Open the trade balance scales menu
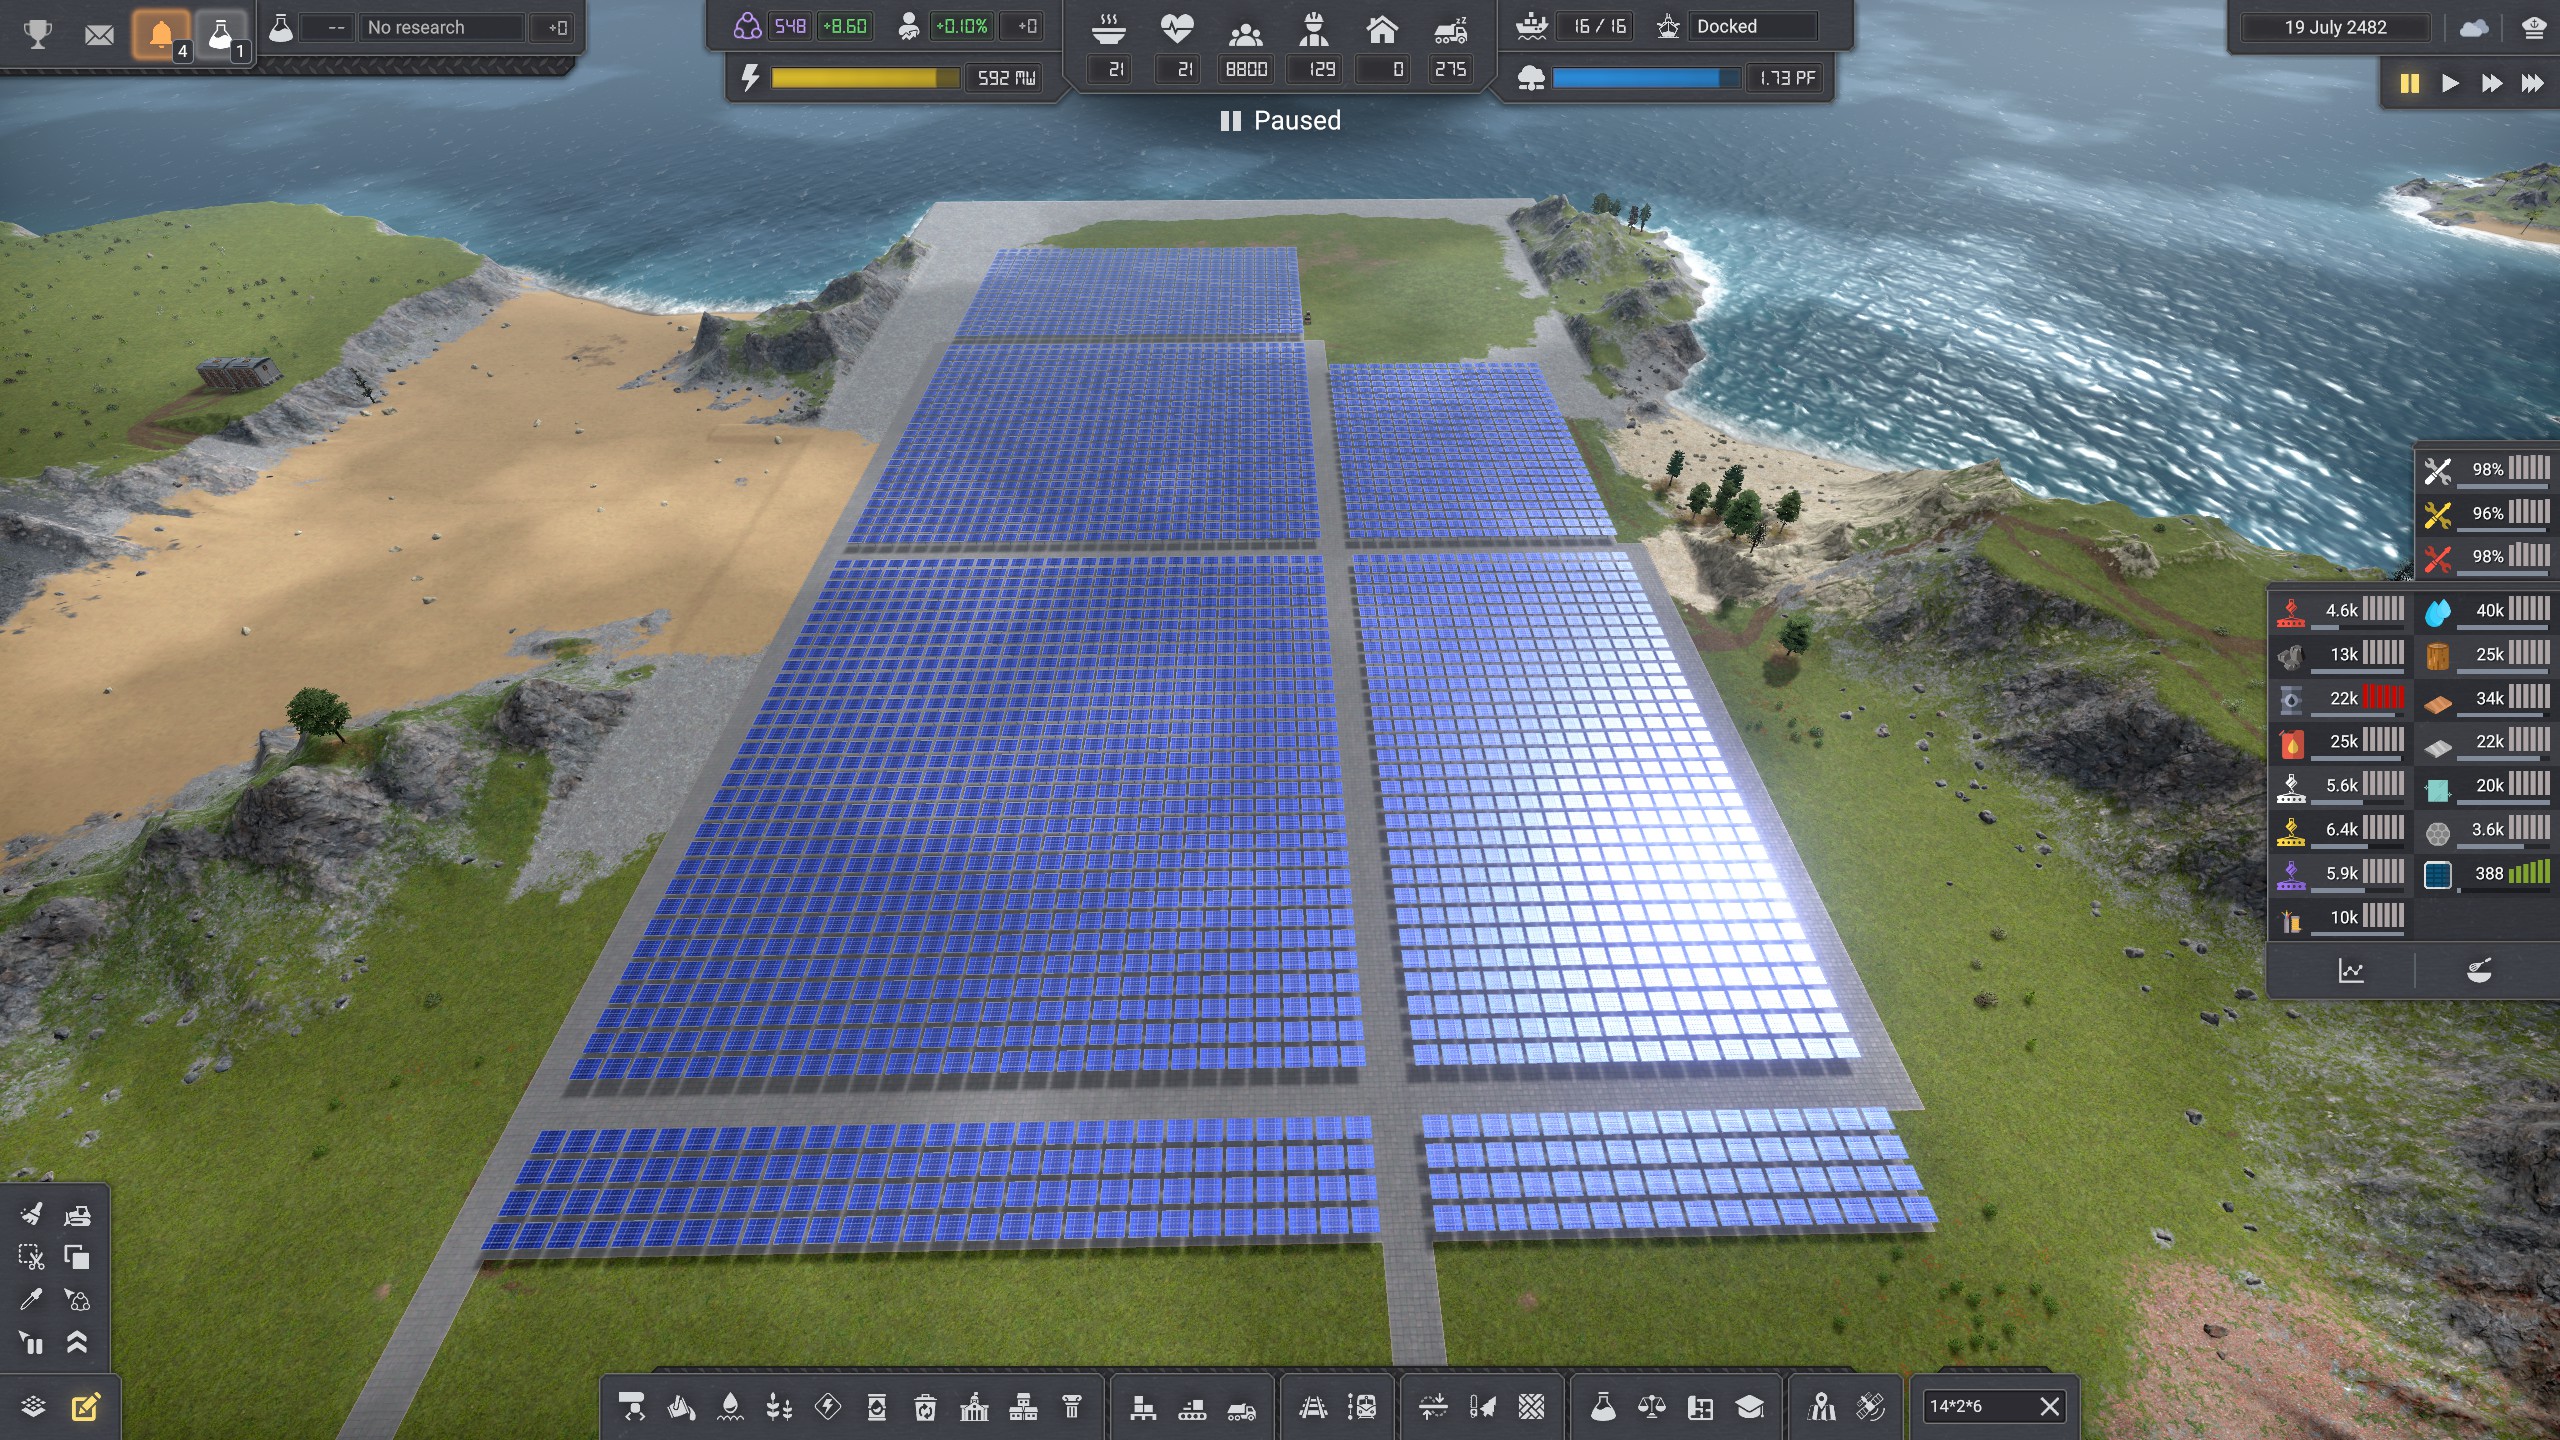2560x1440 pixels. click(1652, 1407)
